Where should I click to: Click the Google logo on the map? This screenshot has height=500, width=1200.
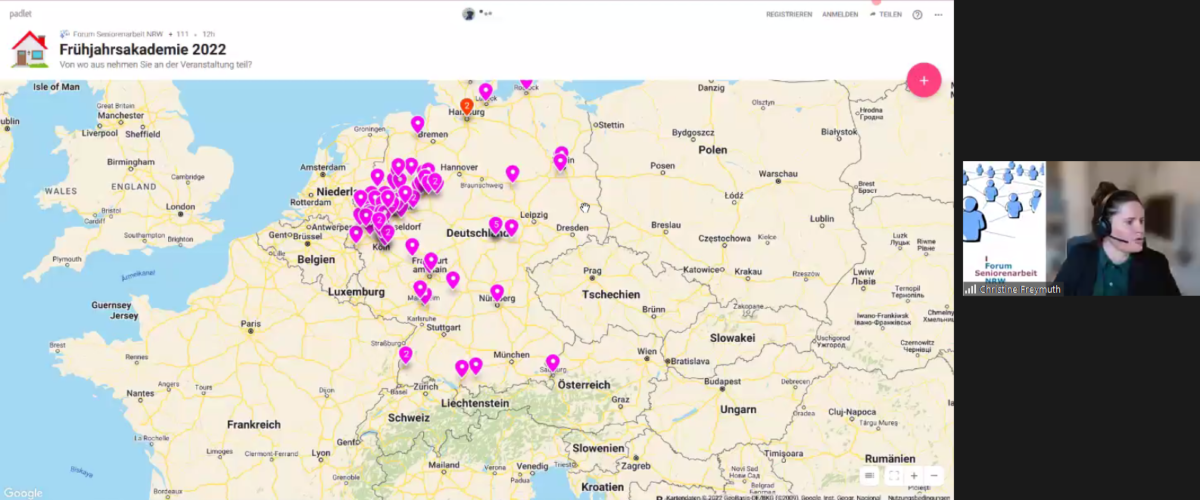pyautogui.click(x=22, y=492)
